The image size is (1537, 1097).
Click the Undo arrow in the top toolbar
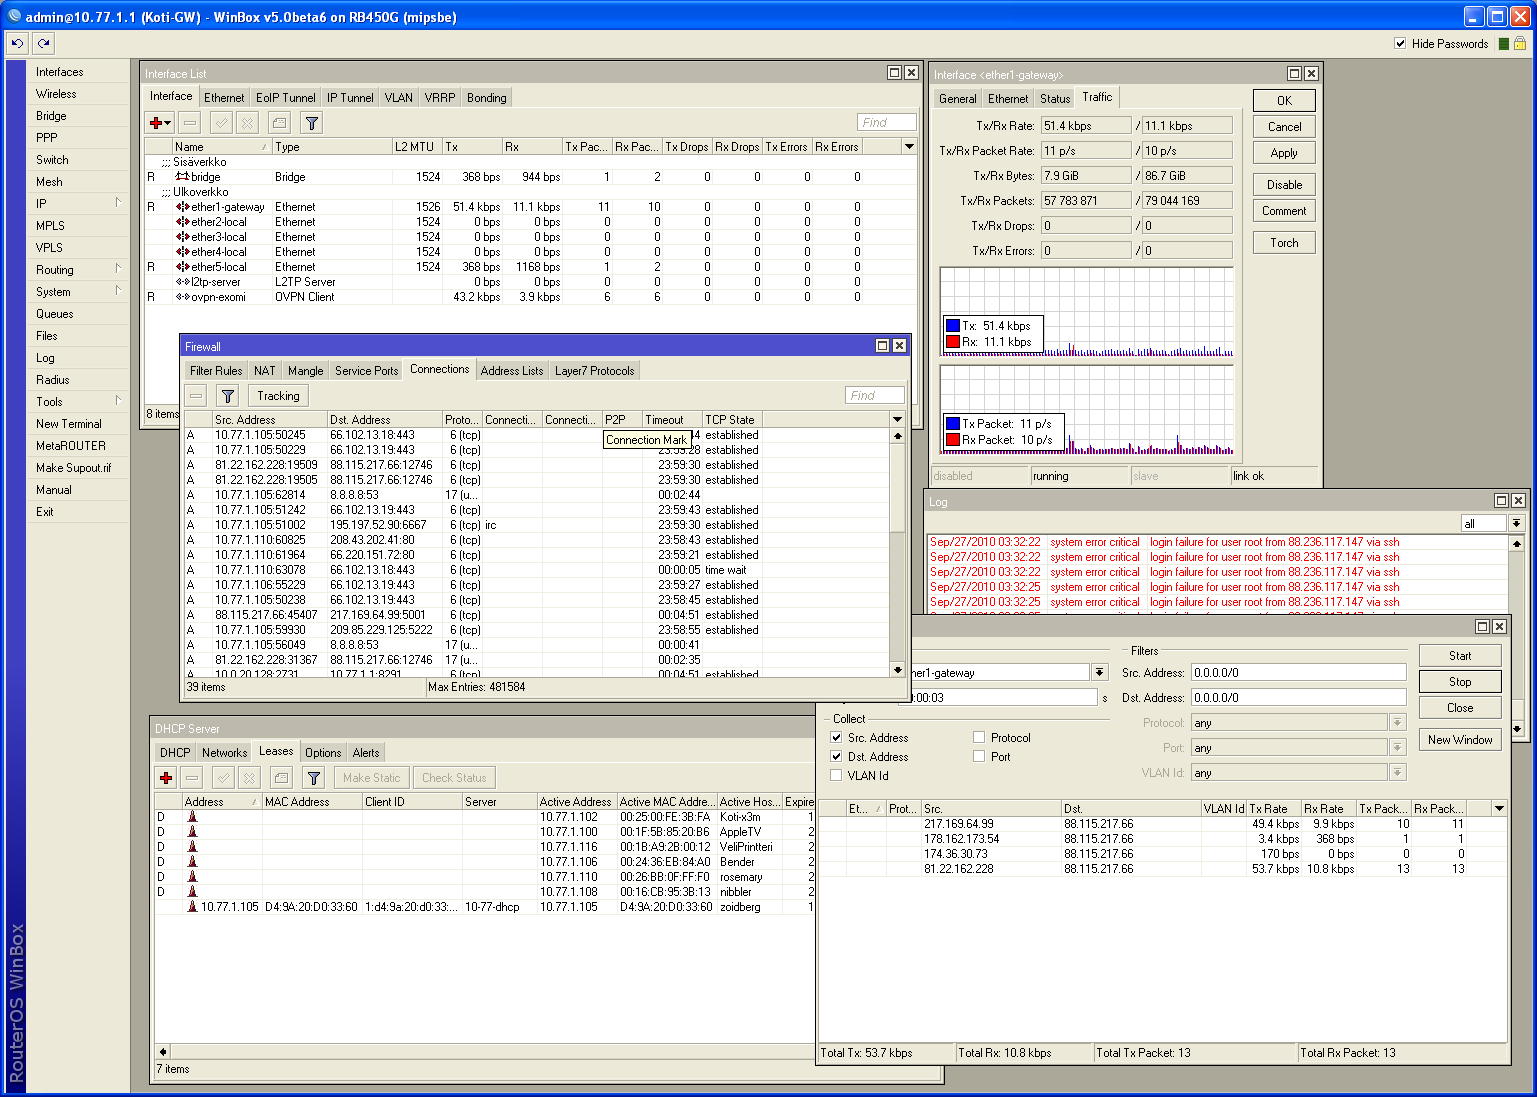tap(17, 43)
